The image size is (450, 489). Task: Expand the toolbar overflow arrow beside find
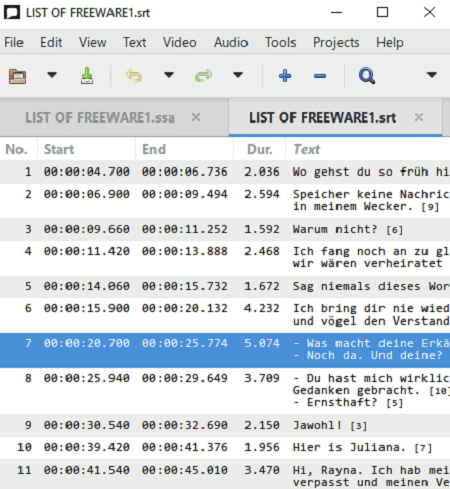click(432, 75)
